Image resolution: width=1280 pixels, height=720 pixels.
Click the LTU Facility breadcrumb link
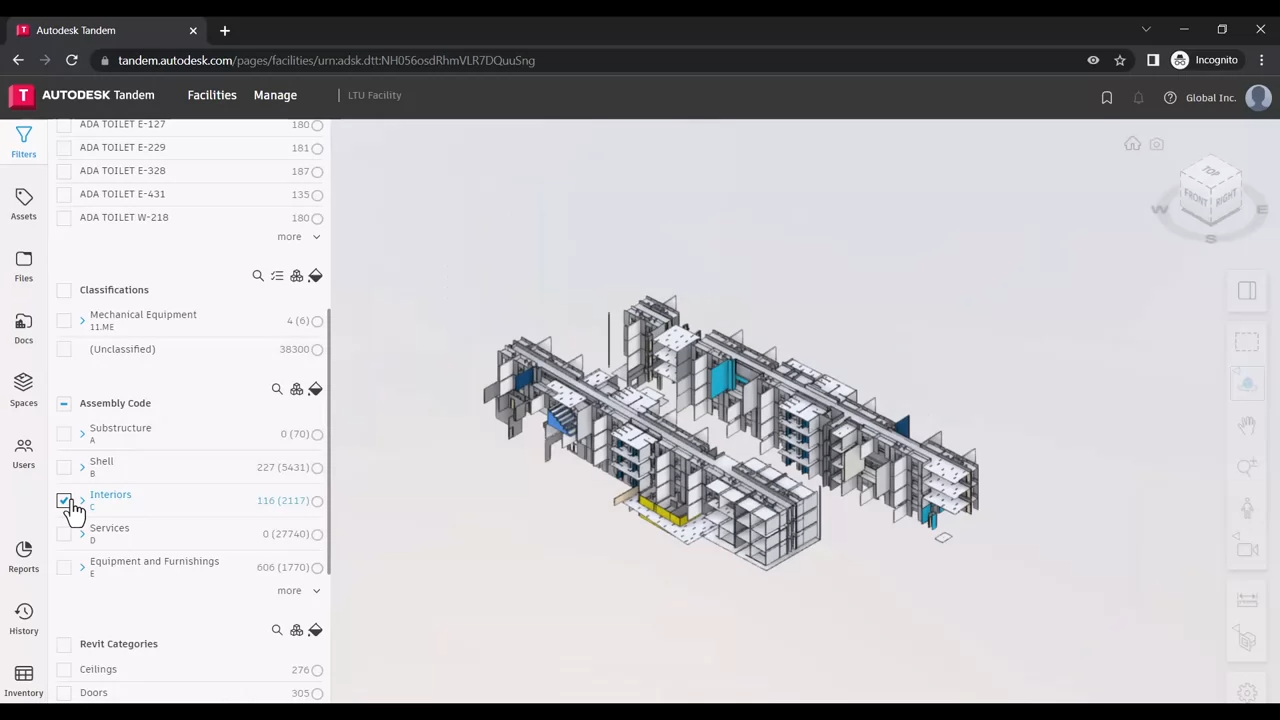coord(374,95)
